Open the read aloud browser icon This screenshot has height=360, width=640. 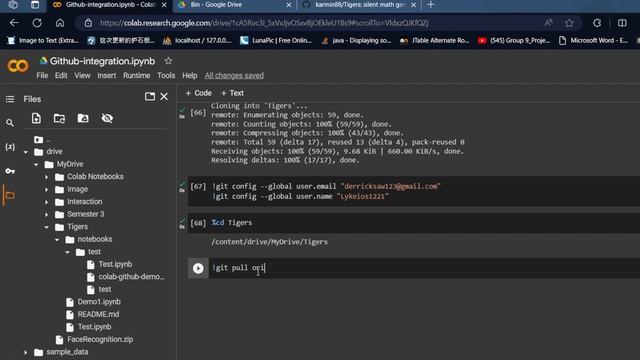coord(549,23)
